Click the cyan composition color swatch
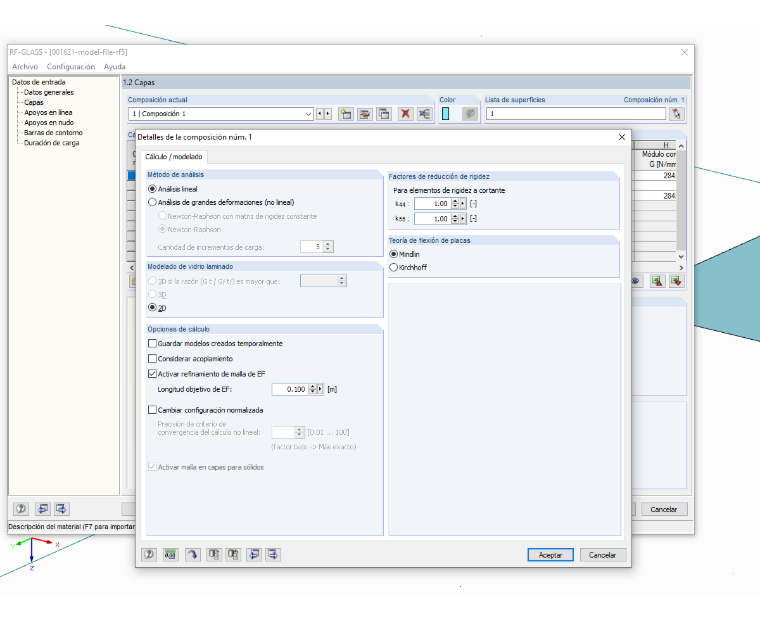The image size is (760, 620). point(445,113)
